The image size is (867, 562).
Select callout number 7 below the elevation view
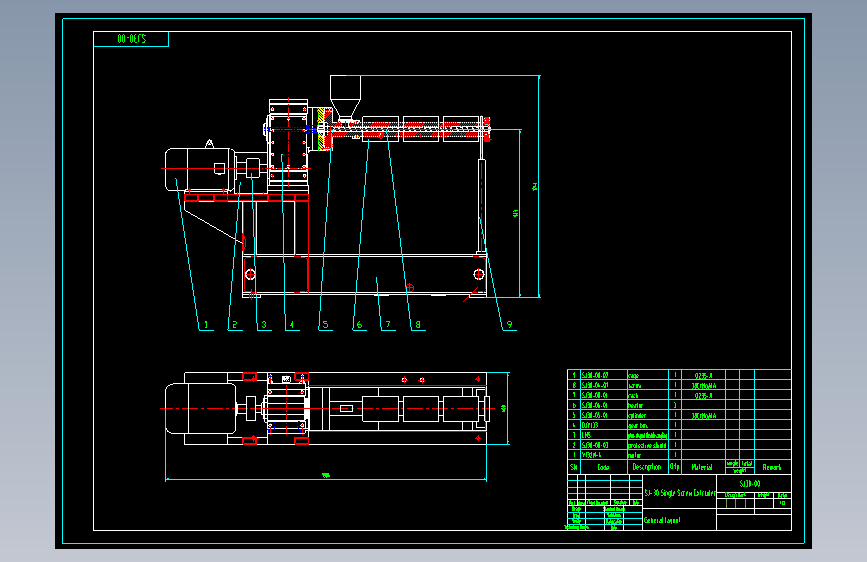(388, 325)
